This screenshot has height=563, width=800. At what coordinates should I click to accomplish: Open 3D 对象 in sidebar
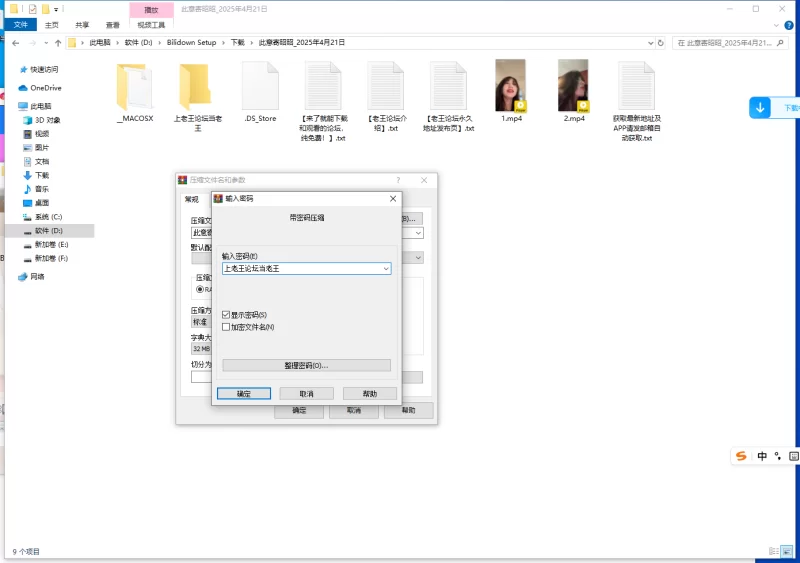pos(42,120)
